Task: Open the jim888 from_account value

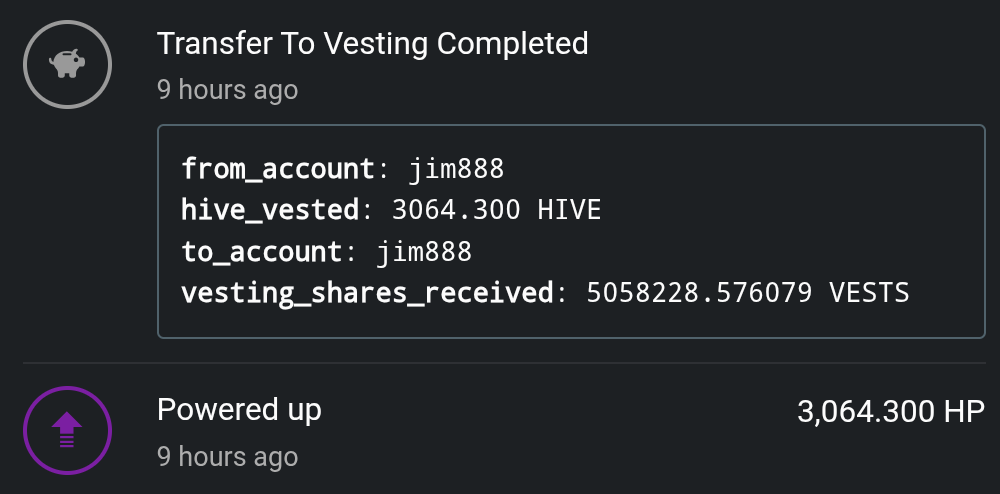Action: pyautogui.click(x=456, y=168)
